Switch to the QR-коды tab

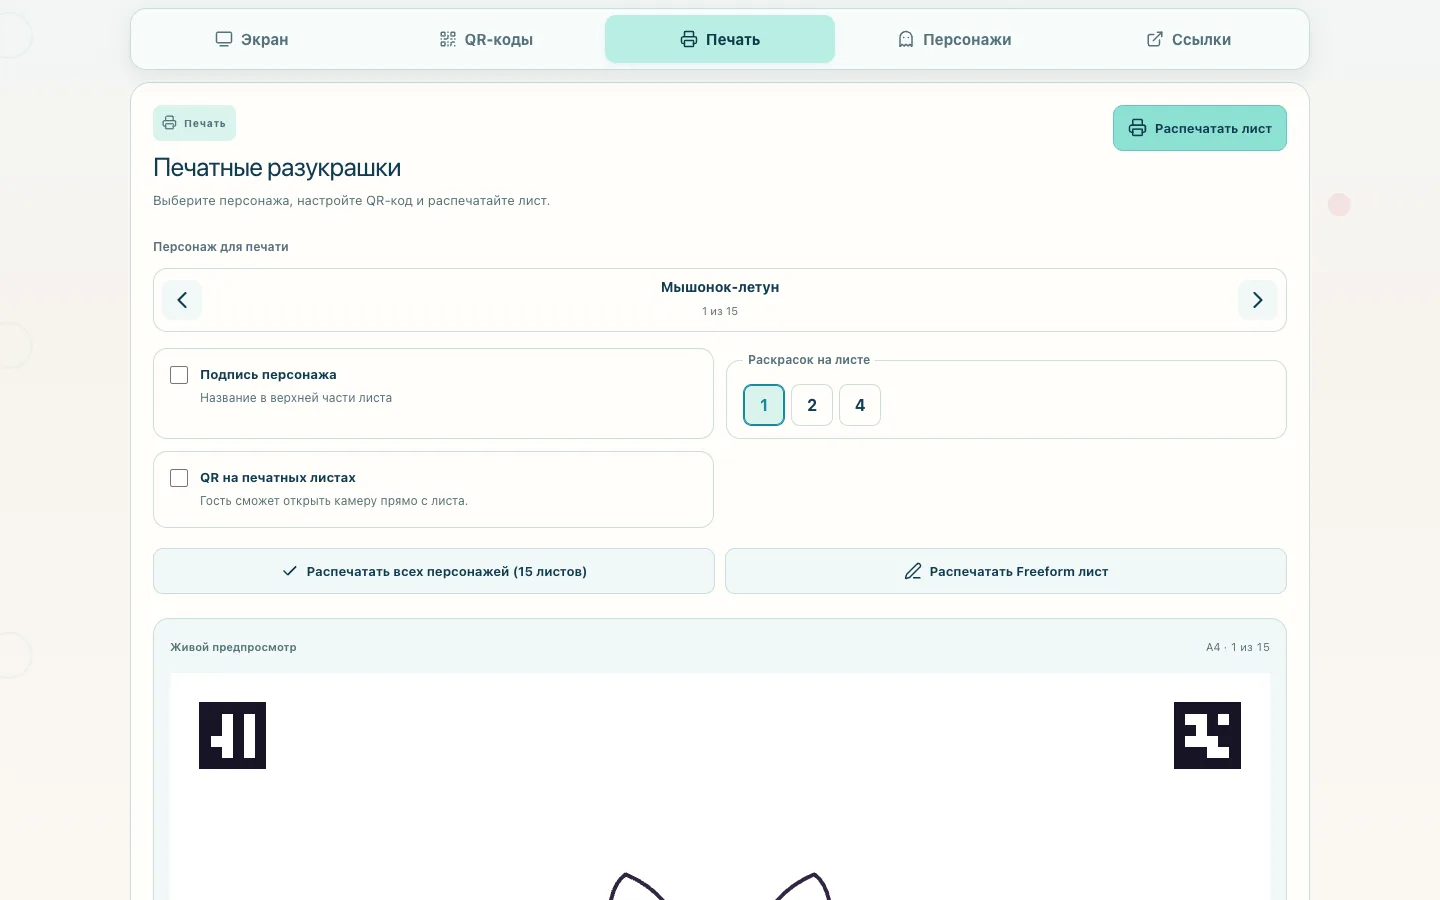click(x=486, y=39)
